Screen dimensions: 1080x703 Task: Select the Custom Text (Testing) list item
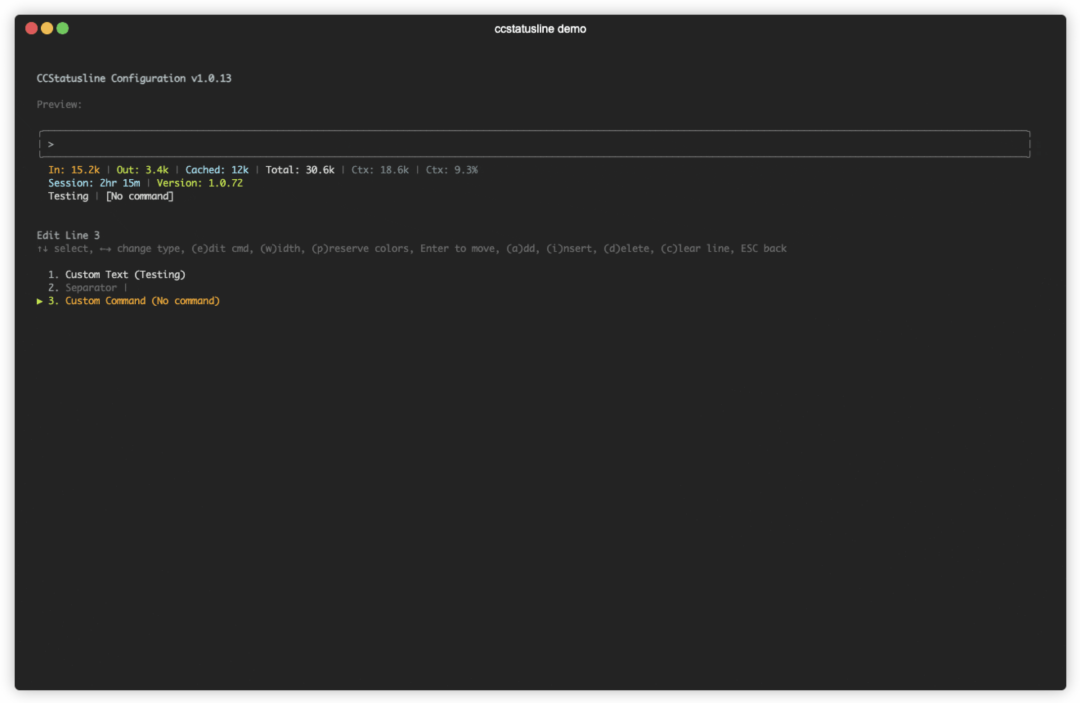[125, 274]
